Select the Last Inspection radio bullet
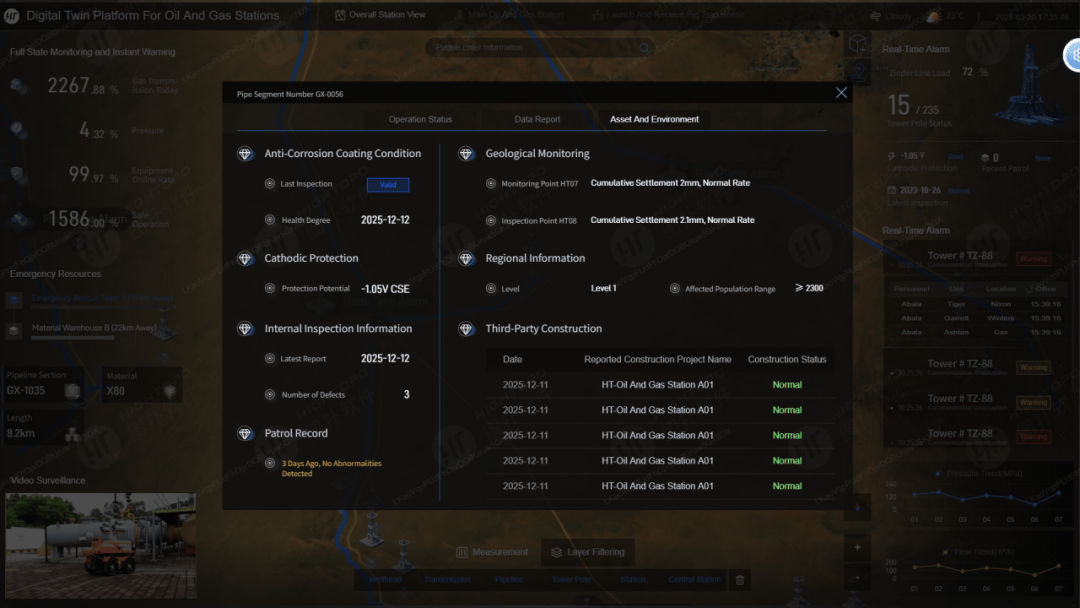The height and width of the screenshot is (608, 1080). (x=270, y=184)
